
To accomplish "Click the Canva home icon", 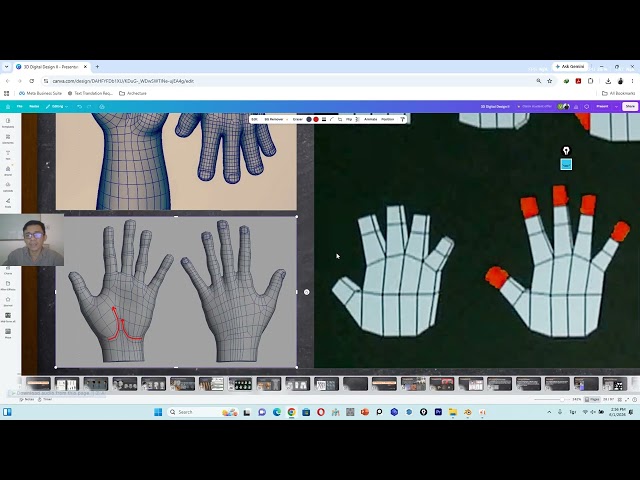I will tap(8, 107).
